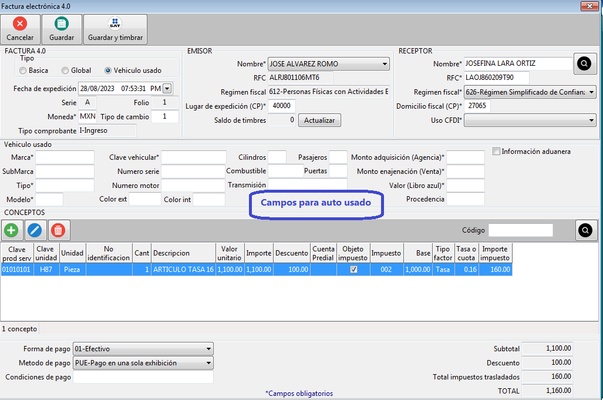Click the Procedencia field
This screenshot has height=400, width=603.
pyautogui.click(x=465, y=199)
